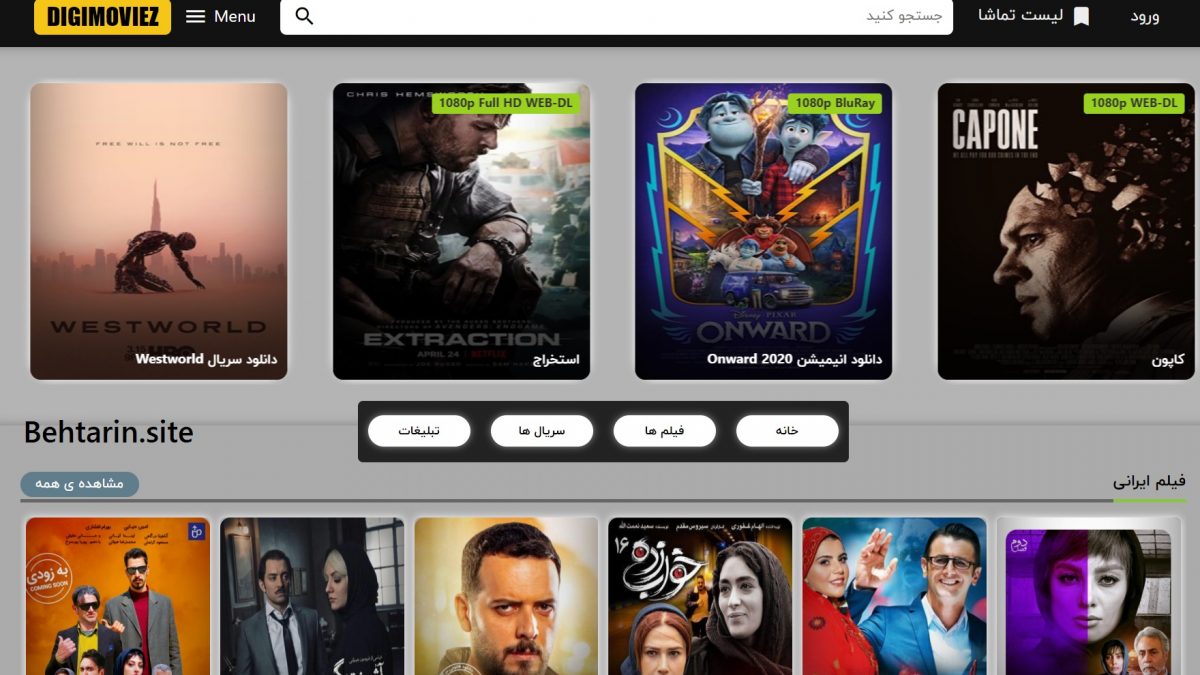Click the استخراج caption text
The image size is (1200, 675).
point(556,359)
